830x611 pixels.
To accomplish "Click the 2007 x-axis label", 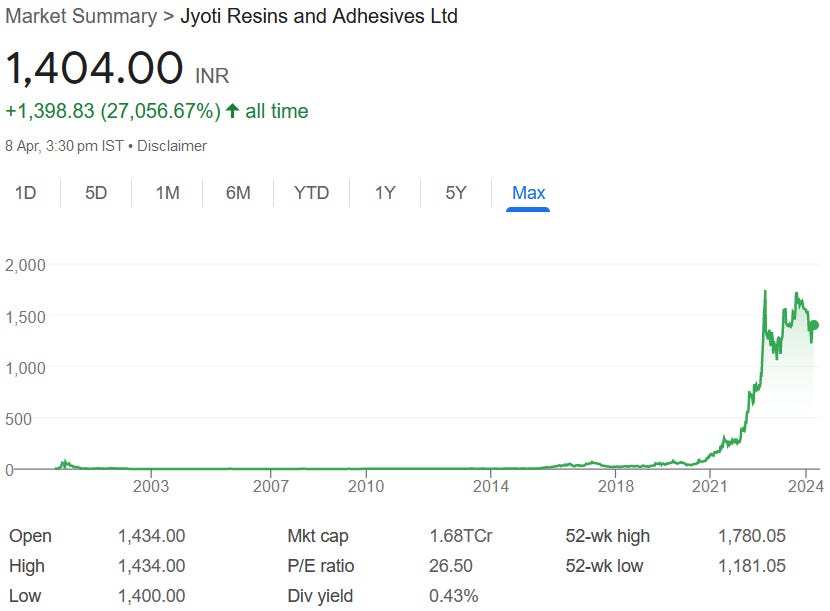I will click(x=270, y=486).
